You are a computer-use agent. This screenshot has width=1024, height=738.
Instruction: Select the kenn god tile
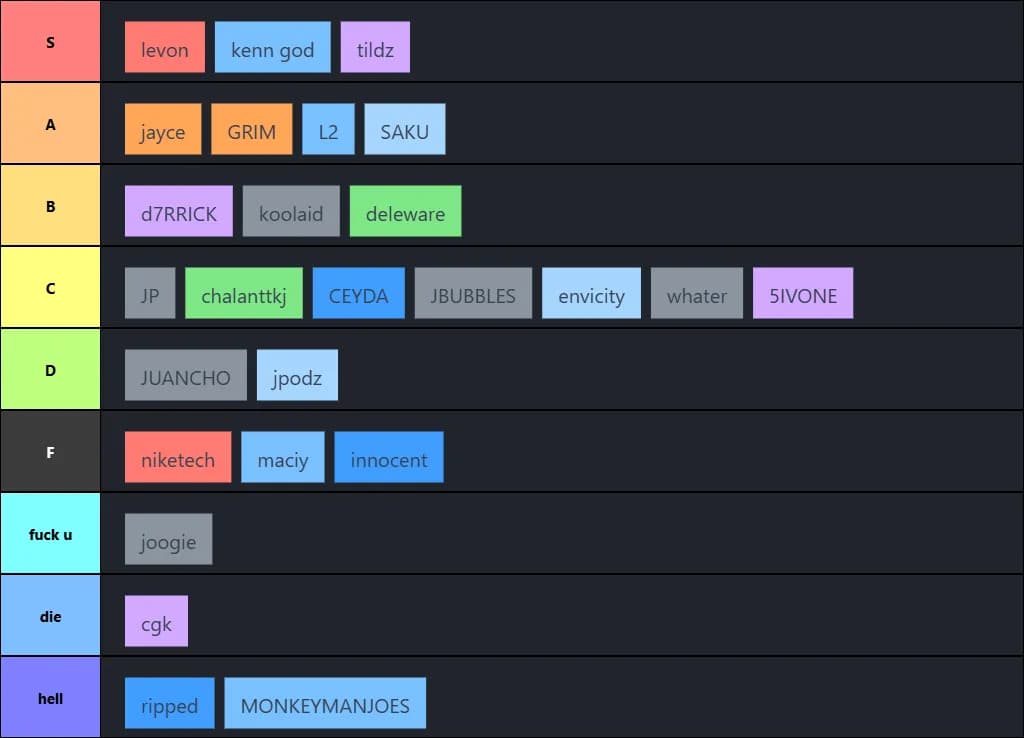(272, 47)
